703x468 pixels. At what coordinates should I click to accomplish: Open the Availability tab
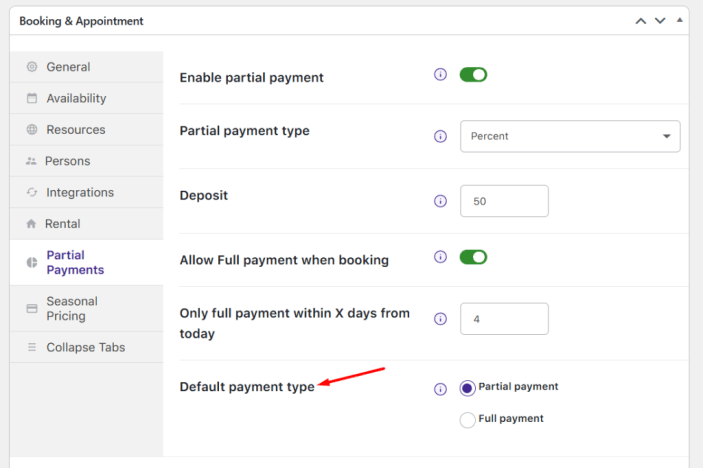[x=87, y=98]
